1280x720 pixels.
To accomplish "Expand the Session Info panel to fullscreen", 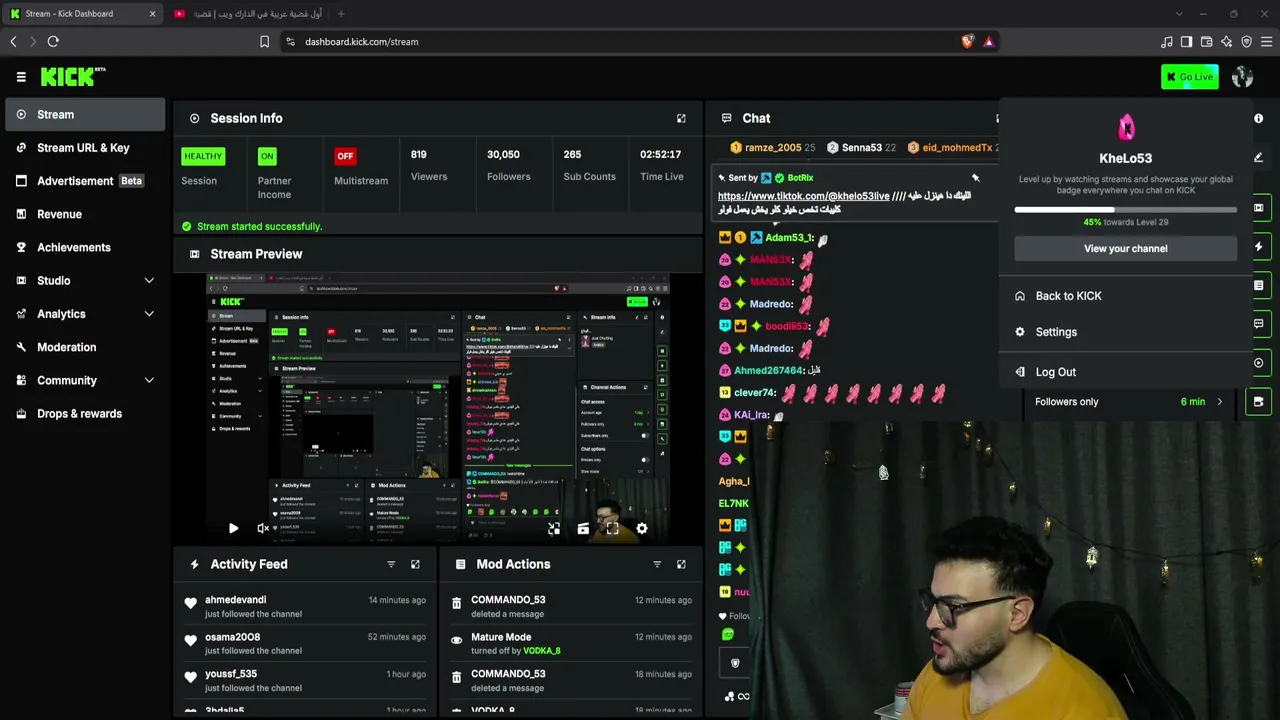I will click(x=681, y=118).
